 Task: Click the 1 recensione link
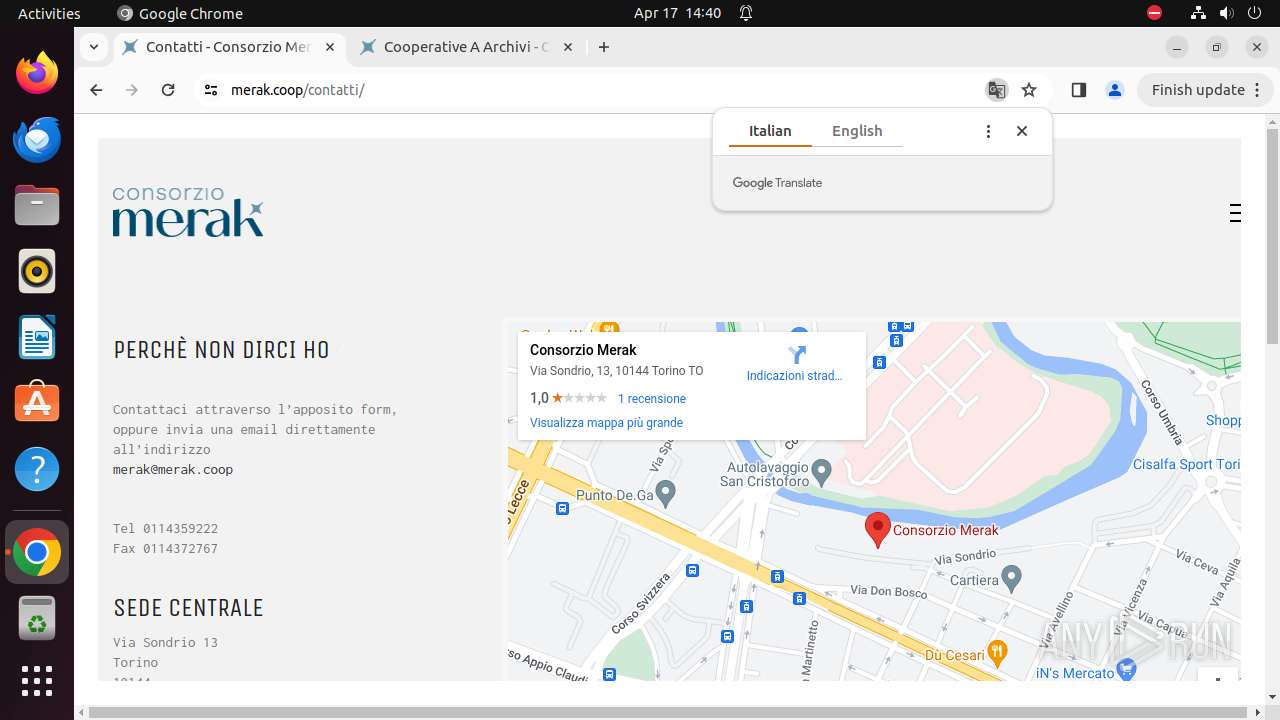pos(652,398)
